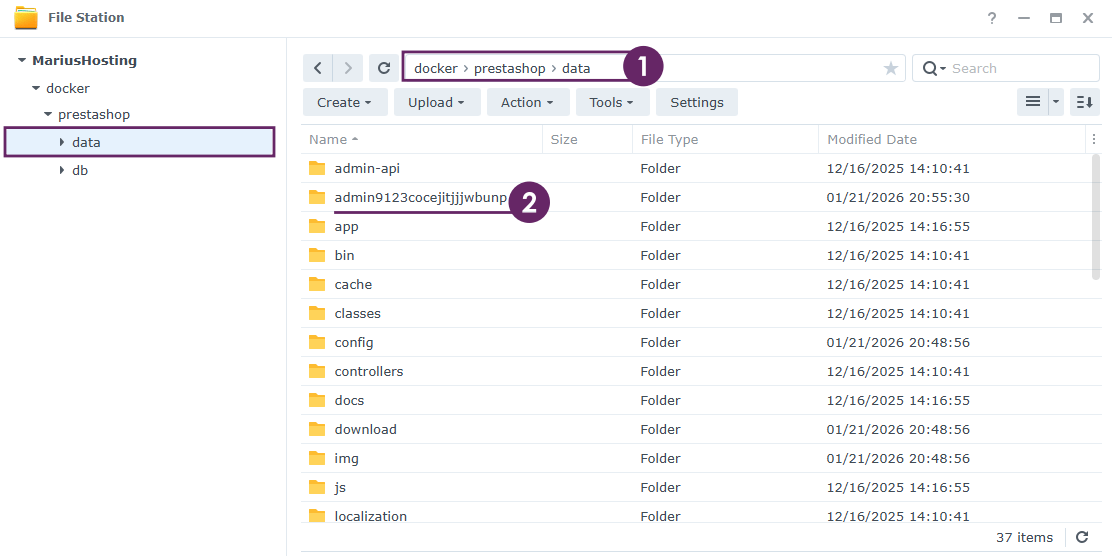Expand the data tree node arrow
1112x556 pixels.
coord(62,143)
